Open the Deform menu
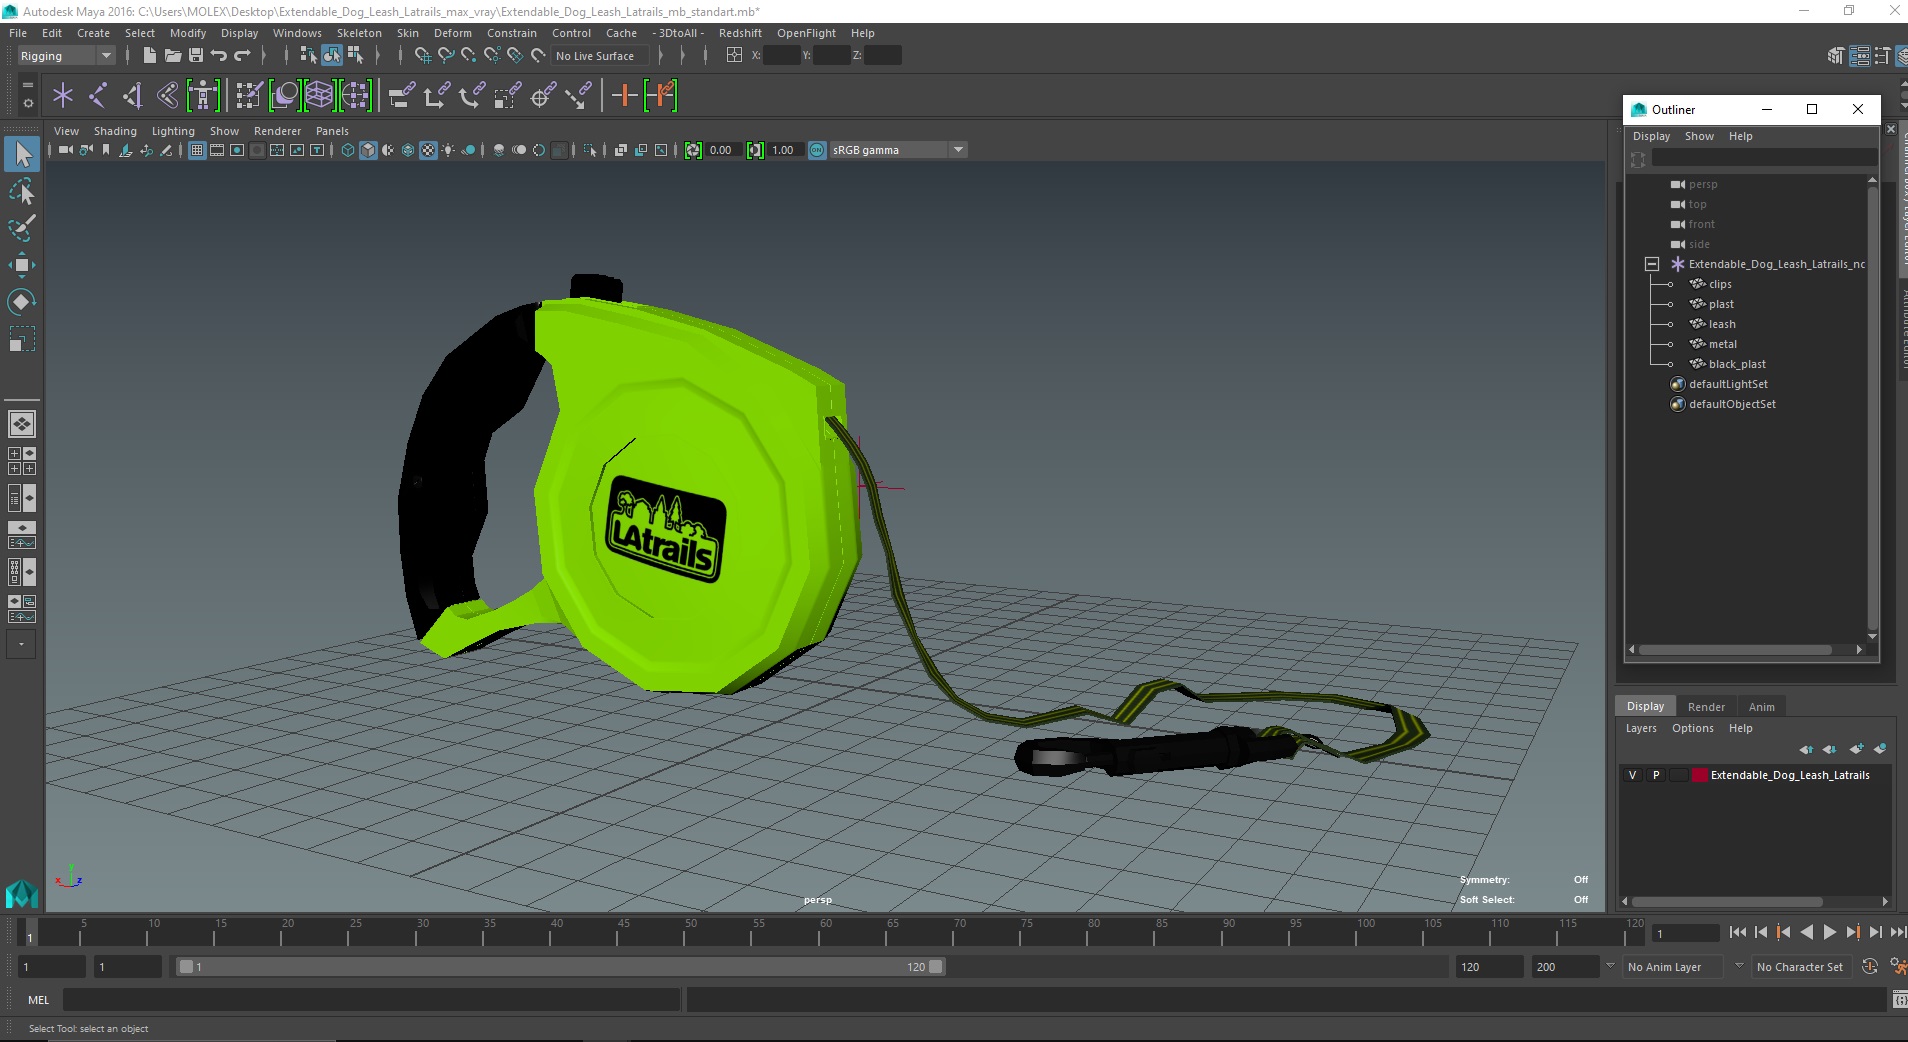The height and width of the screenshot is (1042, 1908). tap(452, 33)
